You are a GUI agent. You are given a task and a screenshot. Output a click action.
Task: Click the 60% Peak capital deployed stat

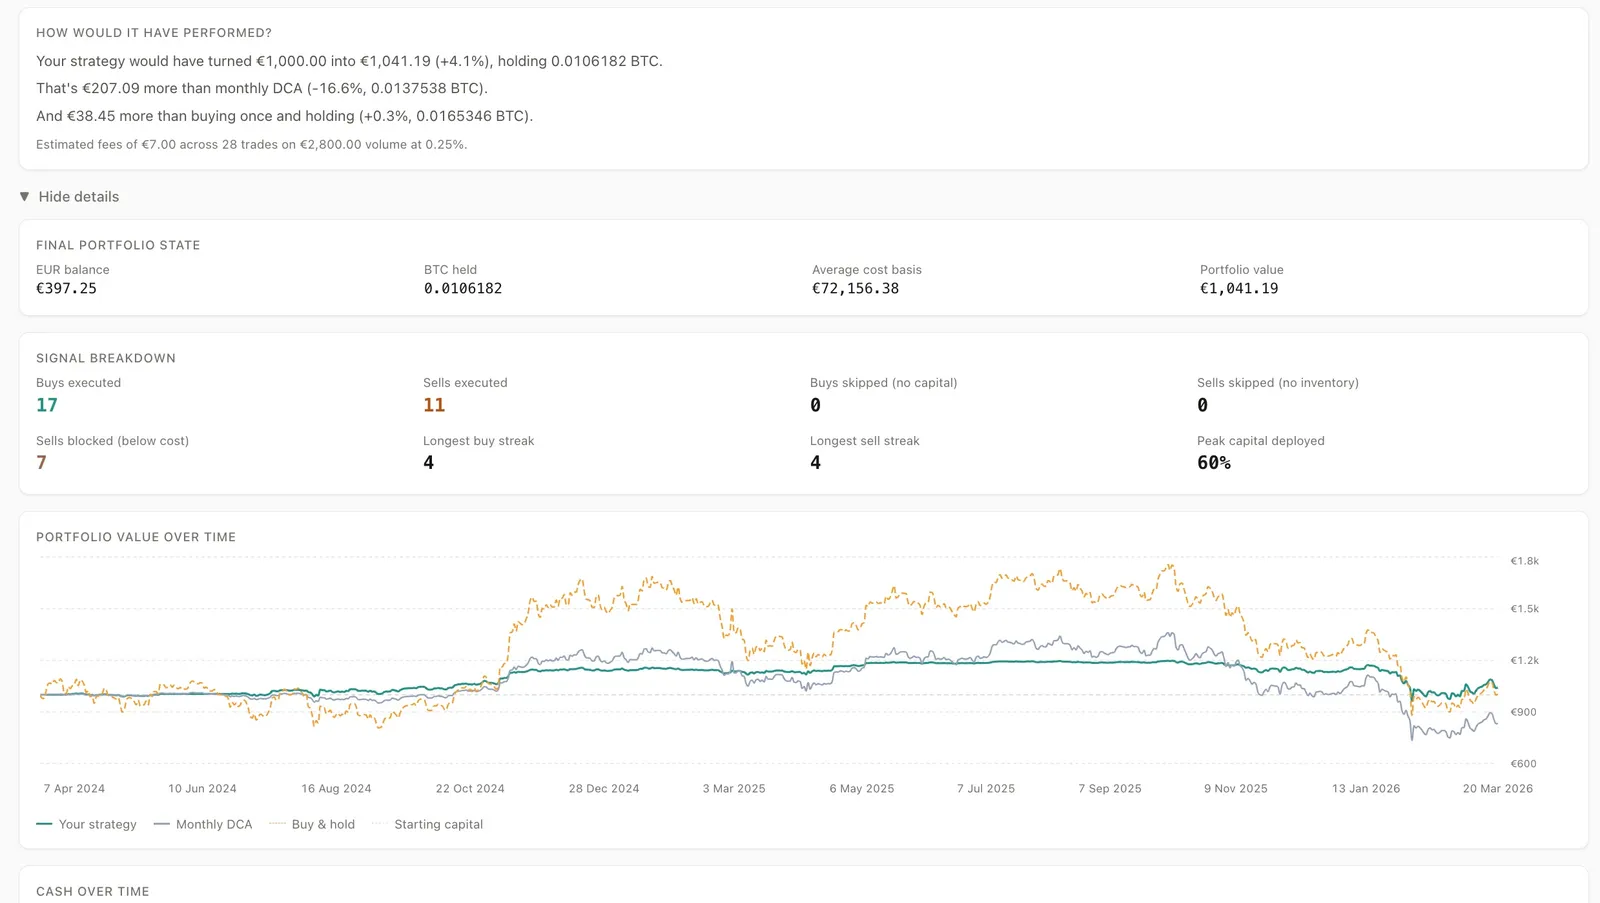point(1213,462)
